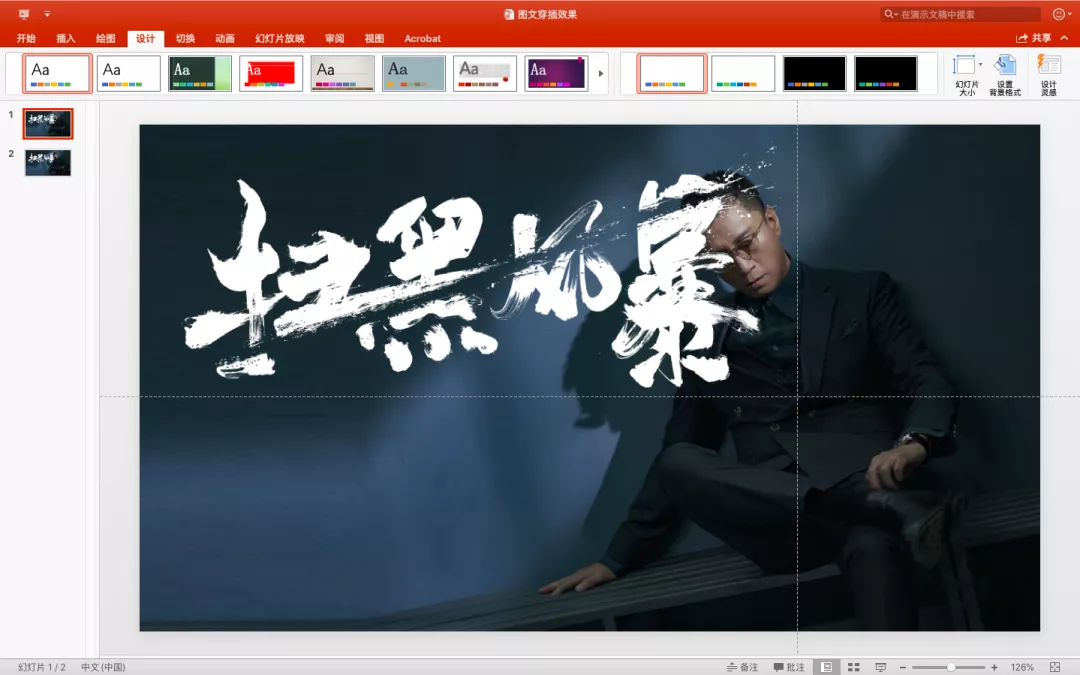Choose the first white color variant
This screenshot has height=675, width=1080.
[672, 73]
